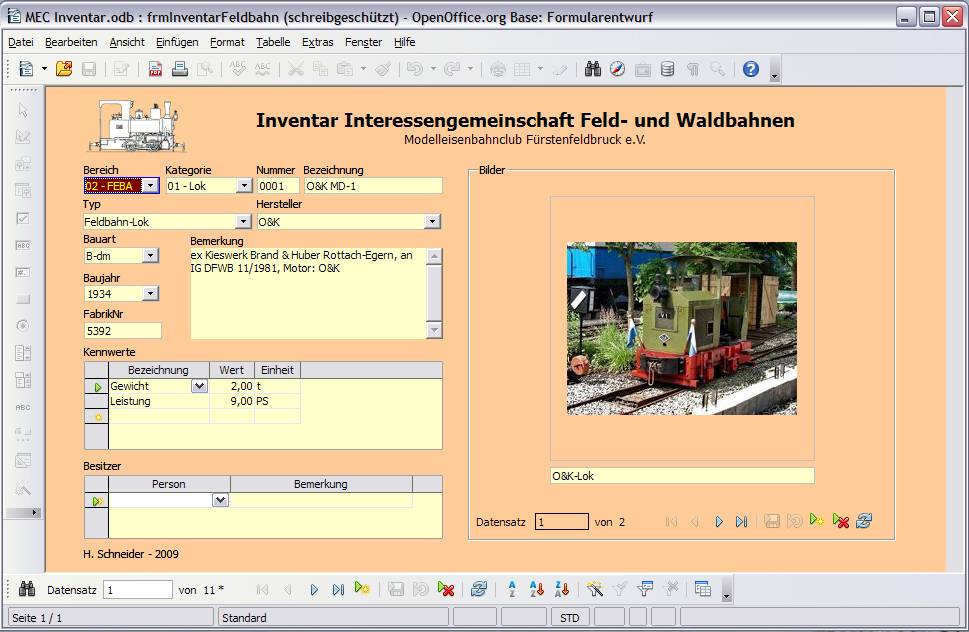Viewport: 969px width, 632px height.
Task: Open the Tabelle menu
Action: pyautogui.click(x=272, y=42)
